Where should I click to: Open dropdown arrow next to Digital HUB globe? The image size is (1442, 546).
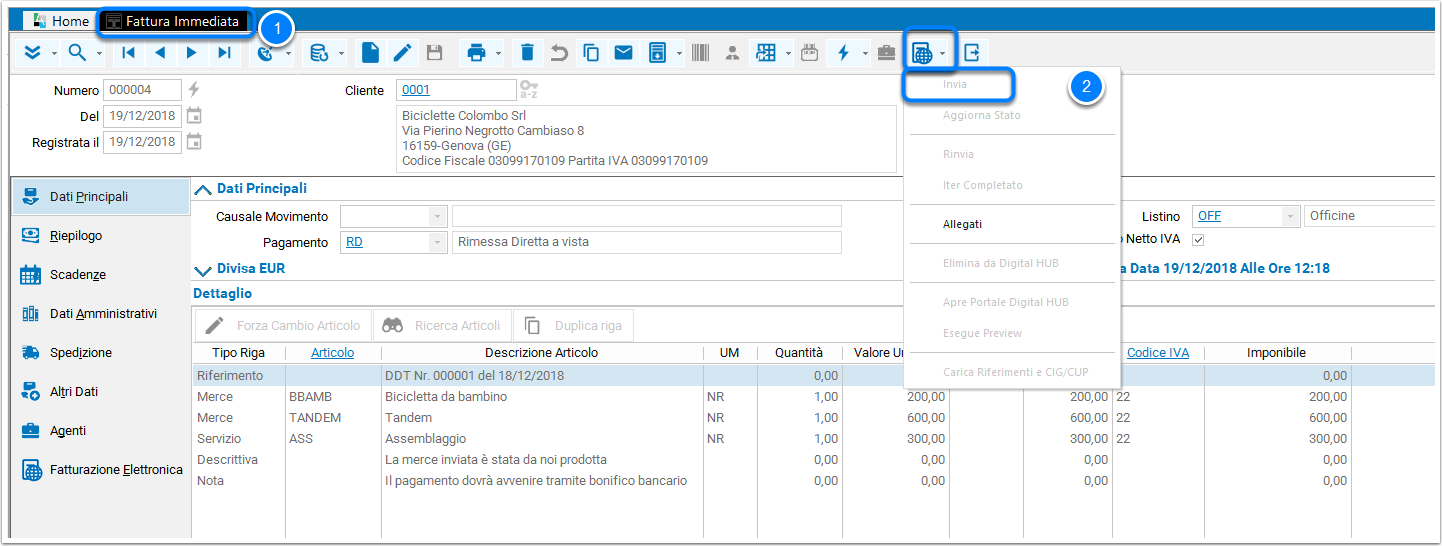pos(943,54)
